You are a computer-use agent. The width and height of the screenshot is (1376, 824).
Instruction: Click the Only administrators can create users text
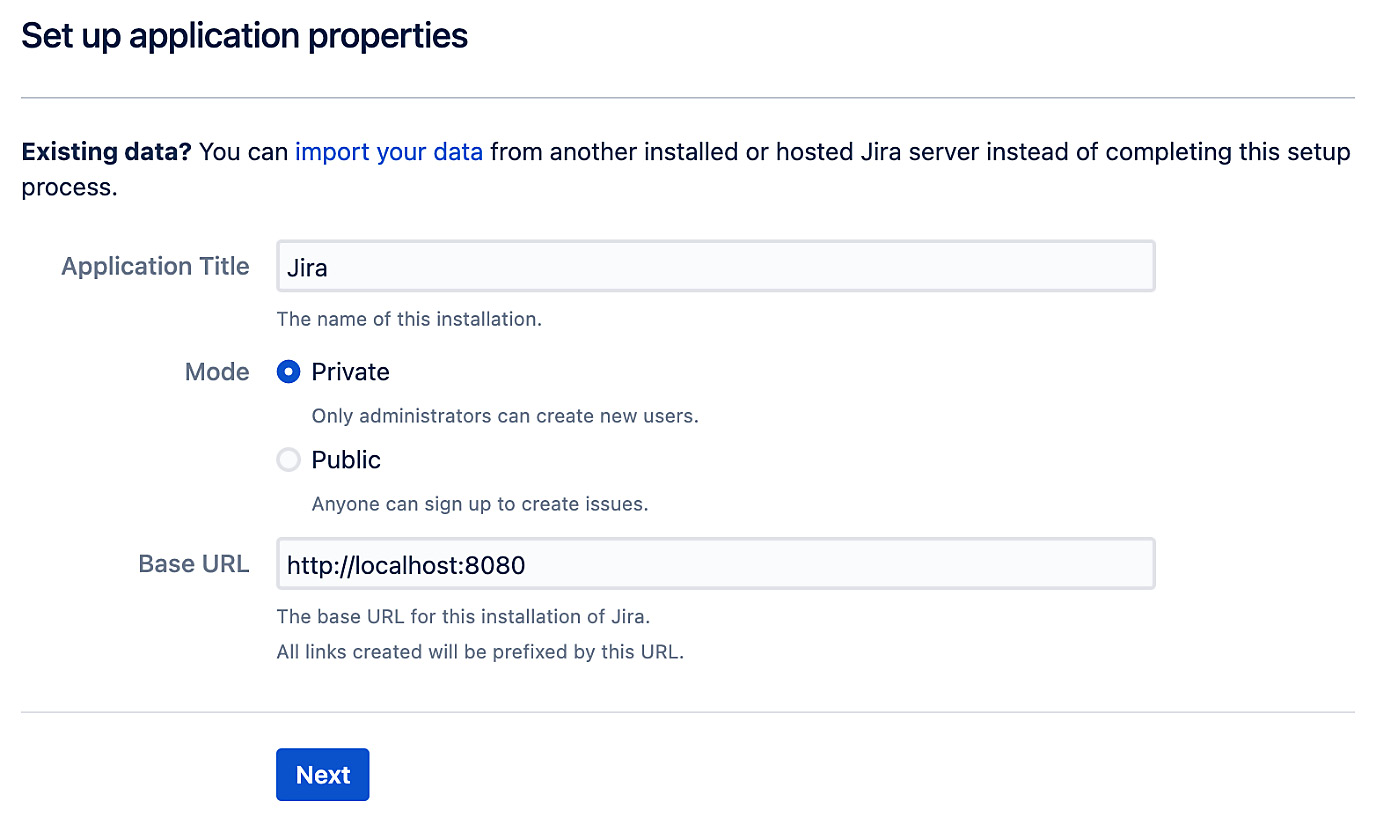504,415
